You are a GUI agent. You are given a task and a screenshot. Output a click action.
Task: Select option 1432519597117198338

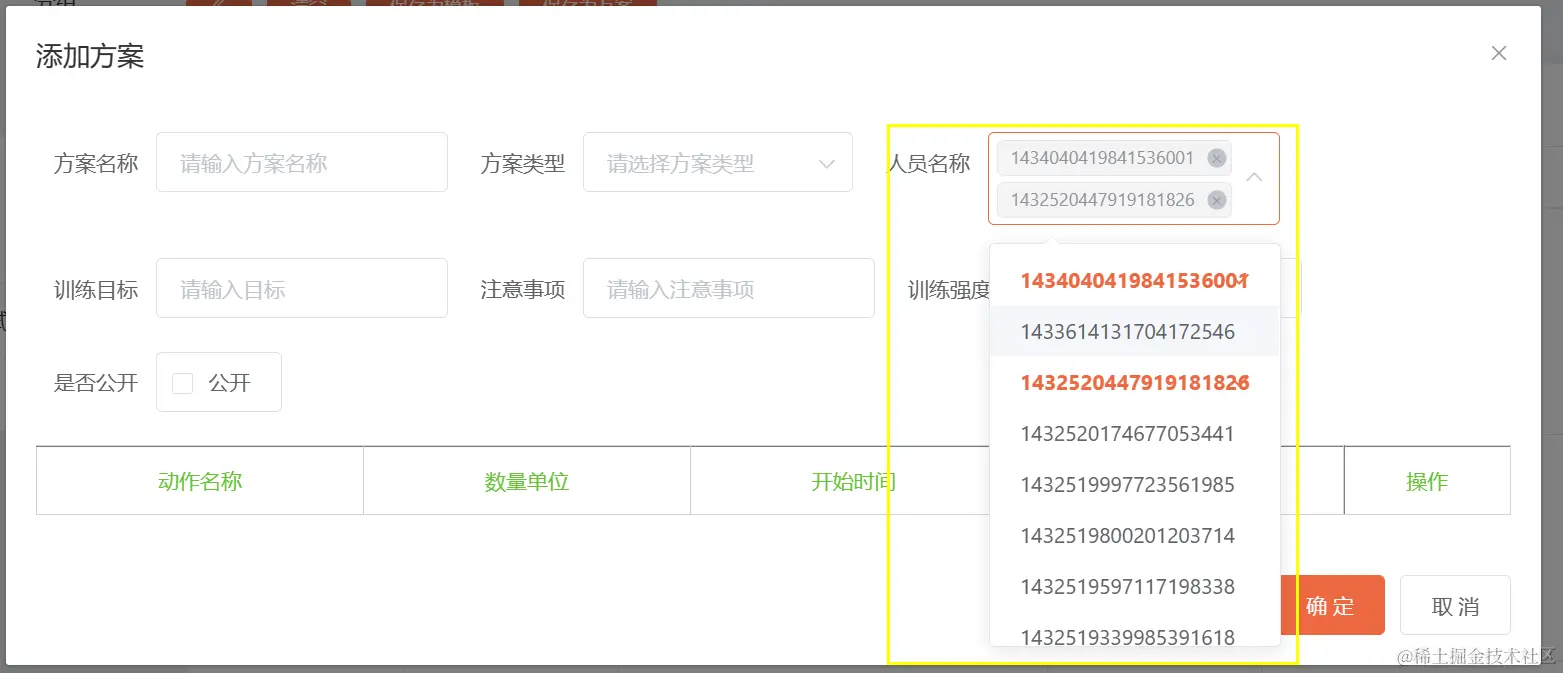pyautogui.click(x=1135, y=587)
